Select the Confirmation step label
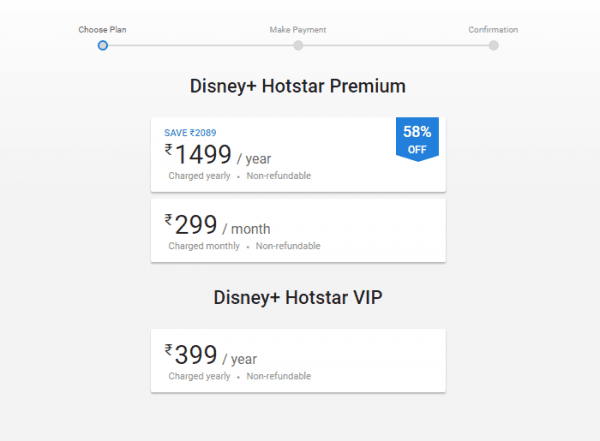This screenshot has height=441, width=600. click(x=493, y=30)
